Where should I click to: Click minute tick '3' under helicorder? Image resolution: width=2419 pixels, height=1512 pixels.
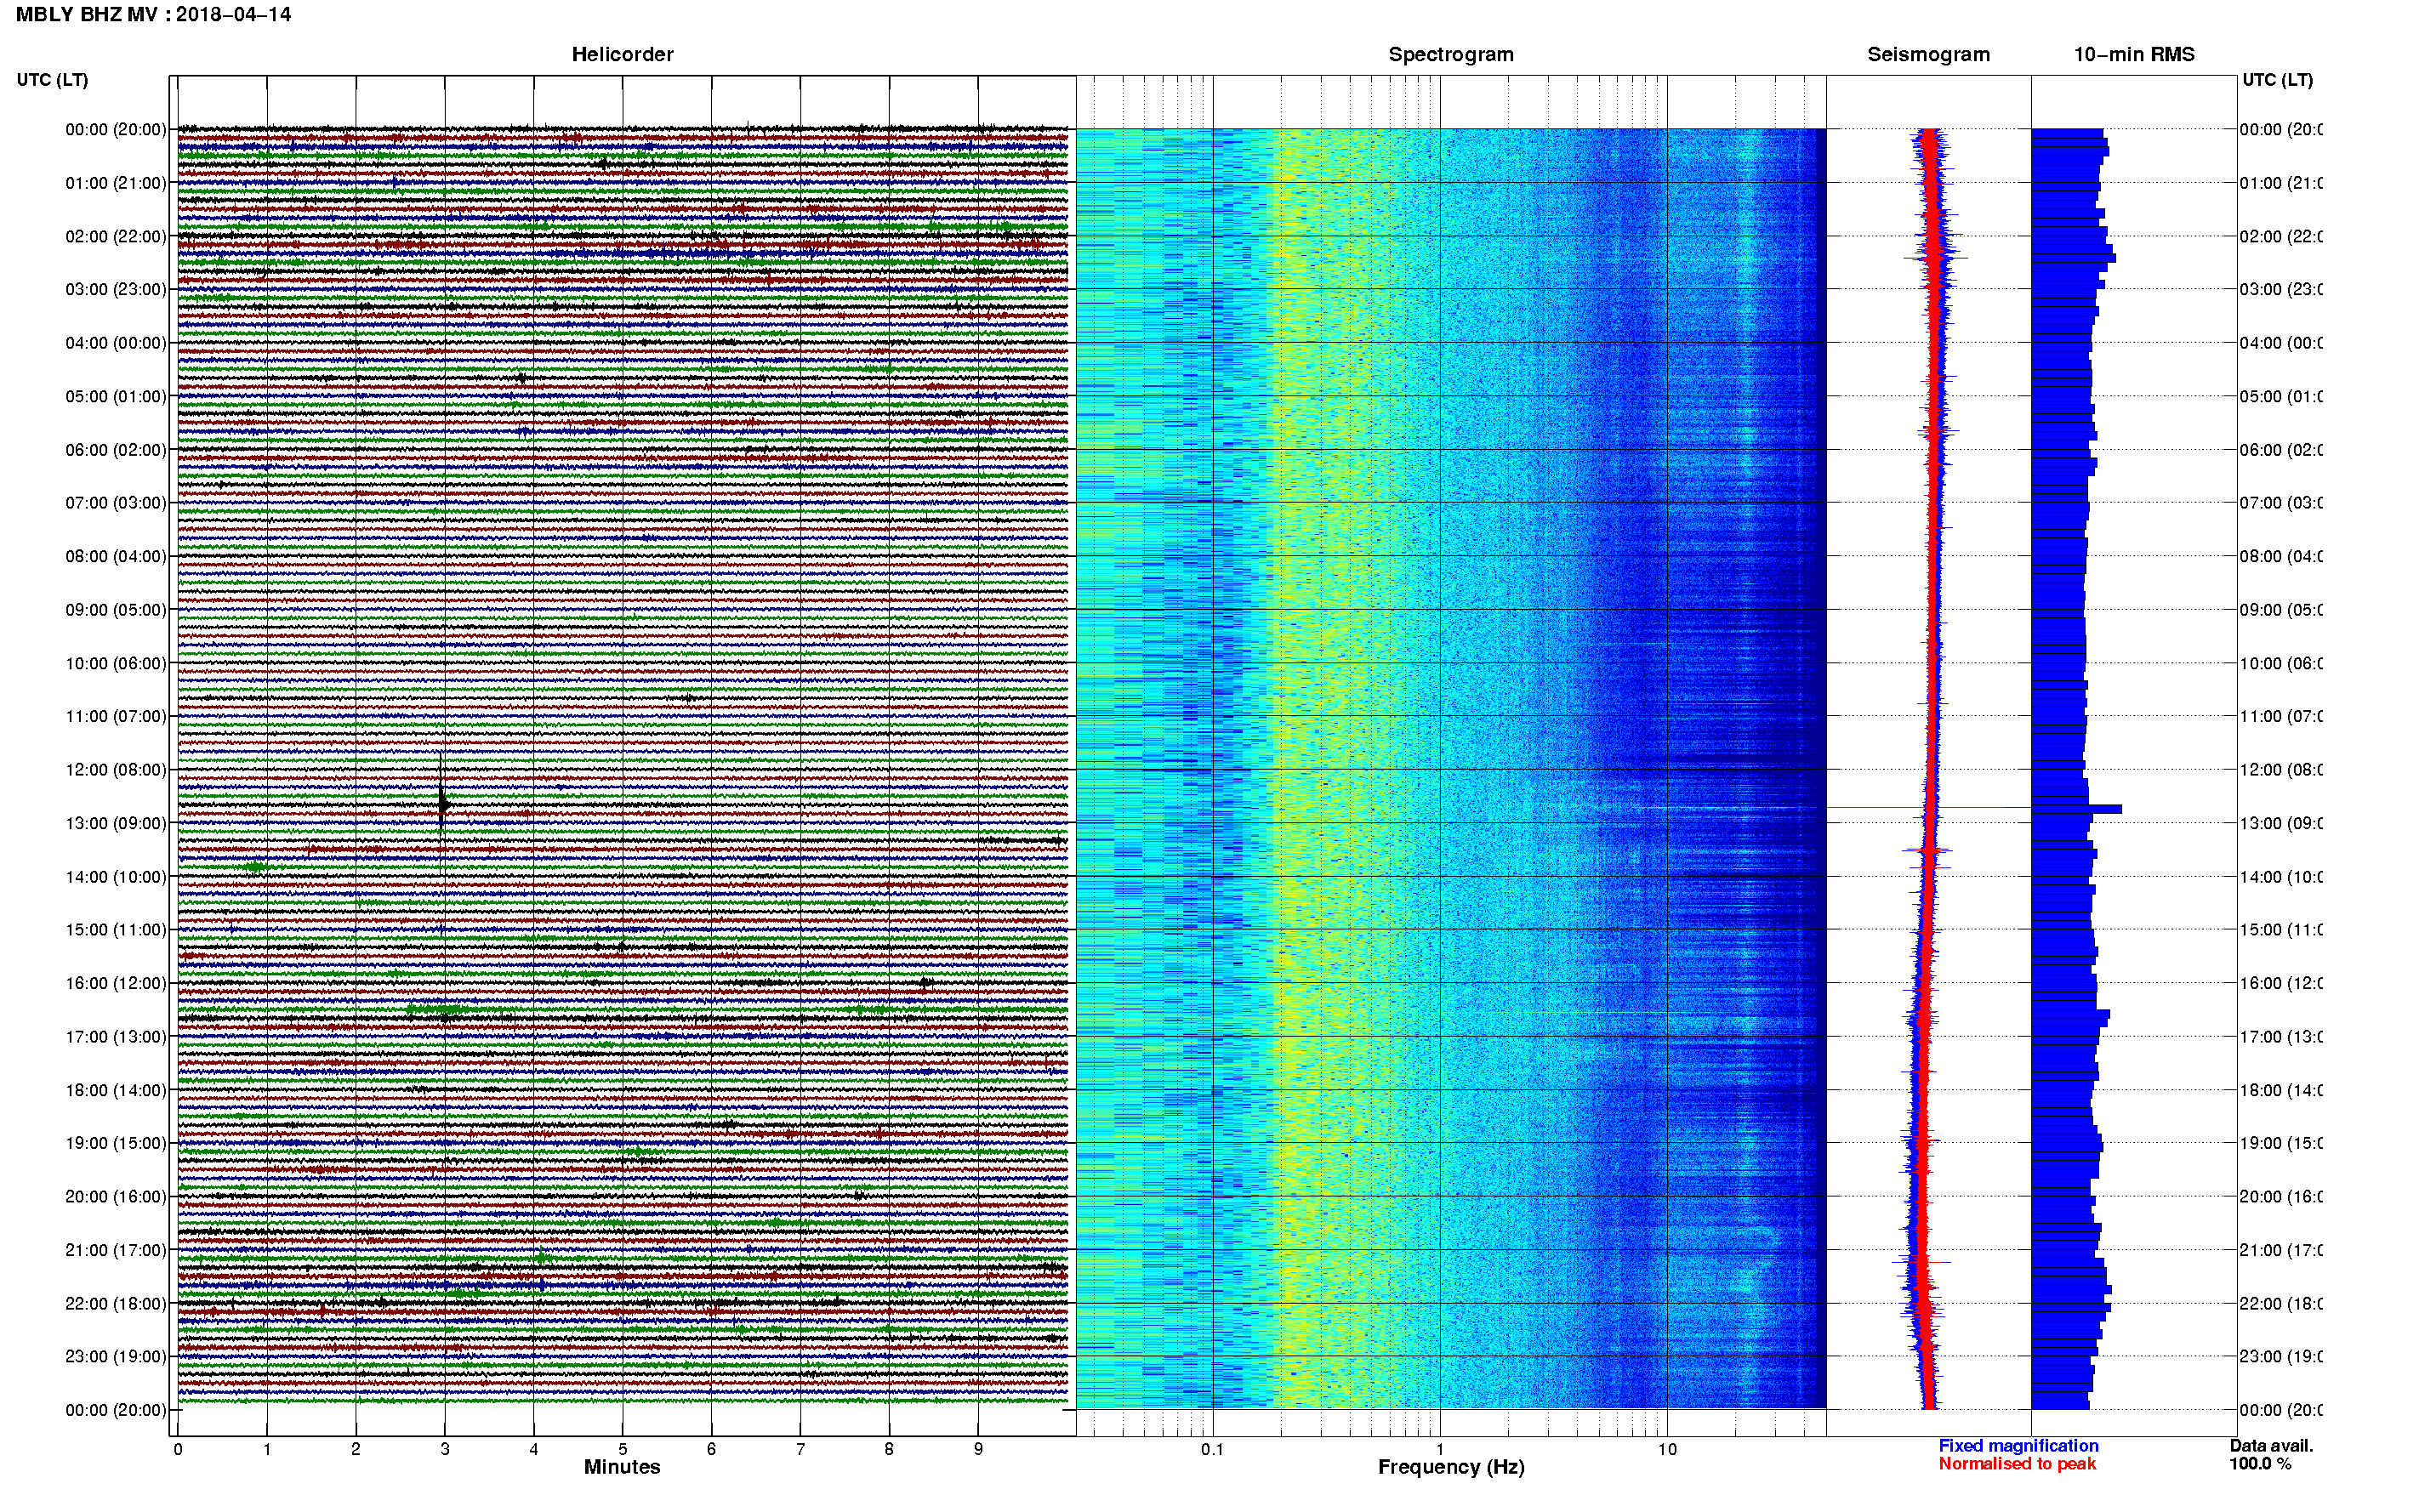coord(445,1449)
